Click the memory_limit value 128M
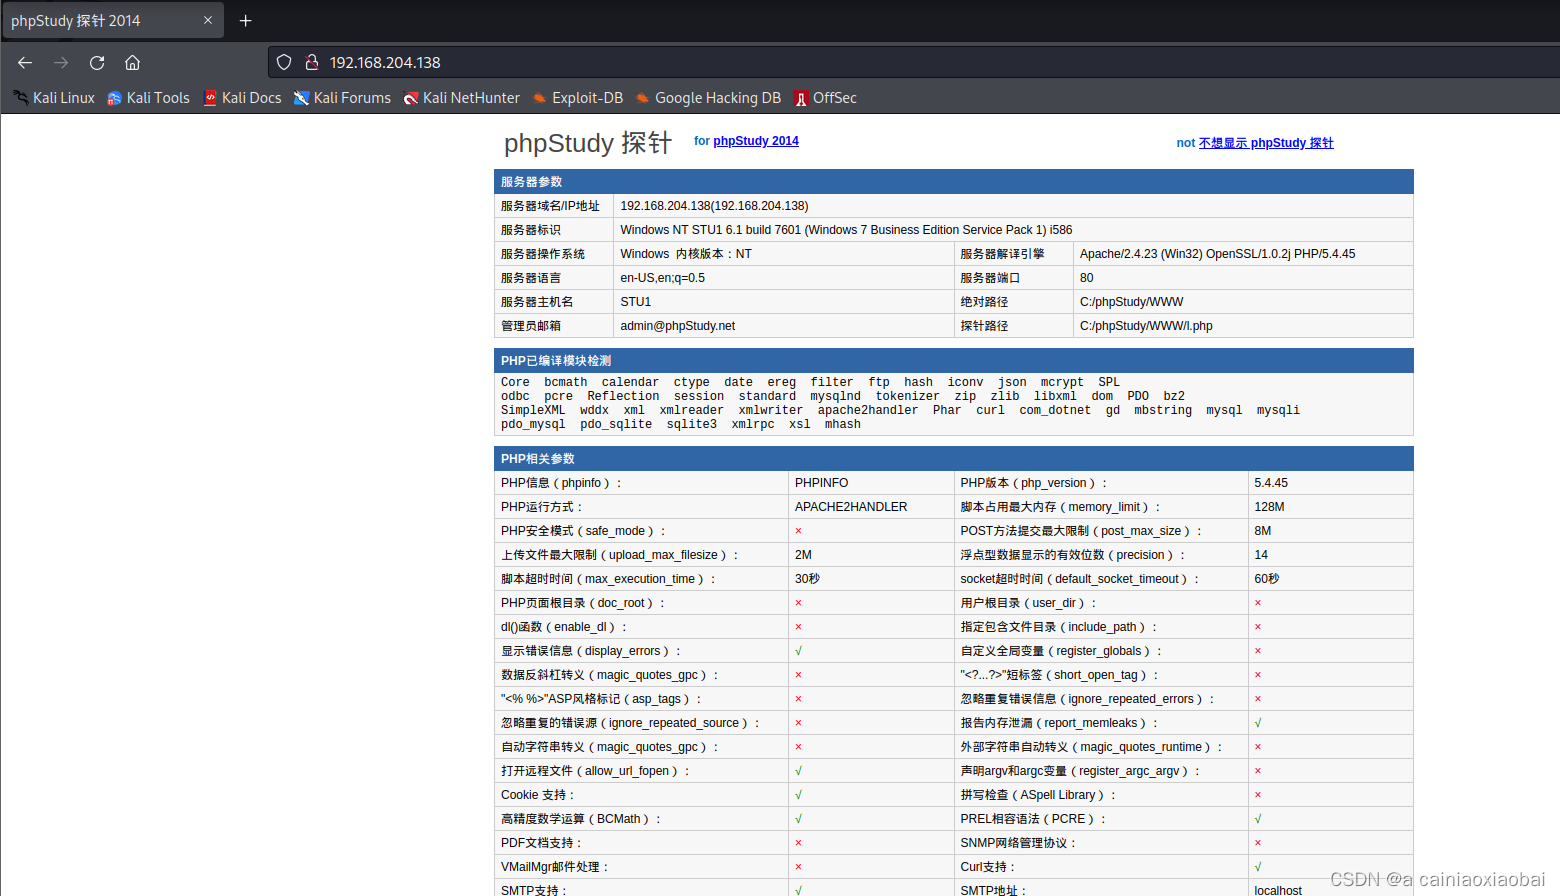Screen dimensions: 1560x896 (x=1269, y=507)
